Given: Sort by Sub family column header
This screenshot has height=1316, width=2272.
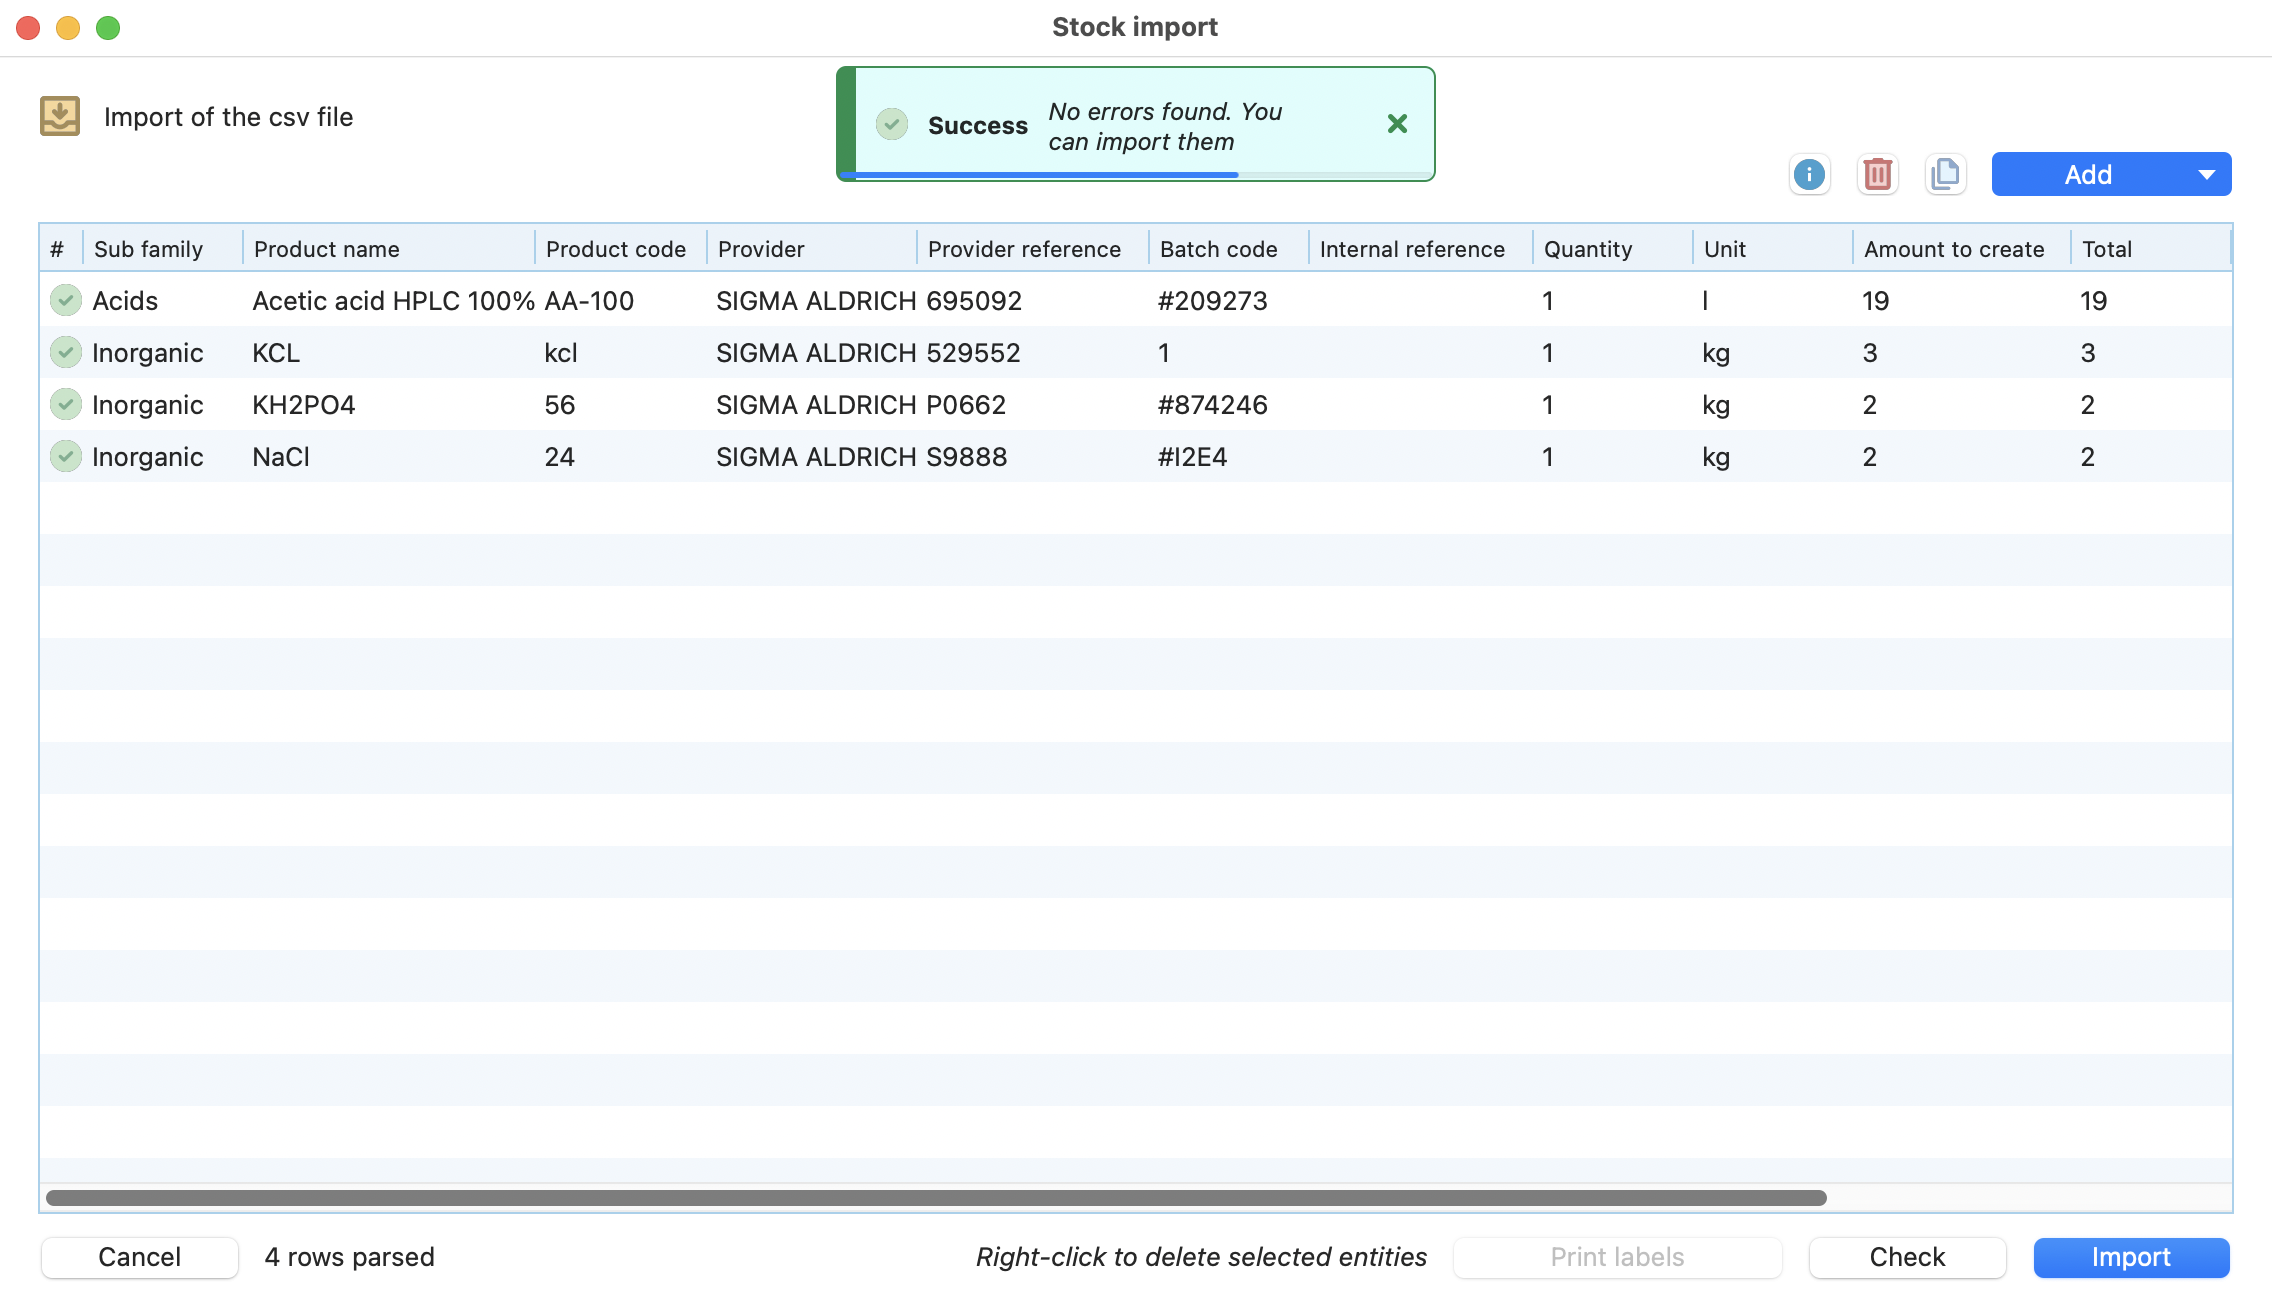Looking at the screenshot, I should click(x=162, y=249).
